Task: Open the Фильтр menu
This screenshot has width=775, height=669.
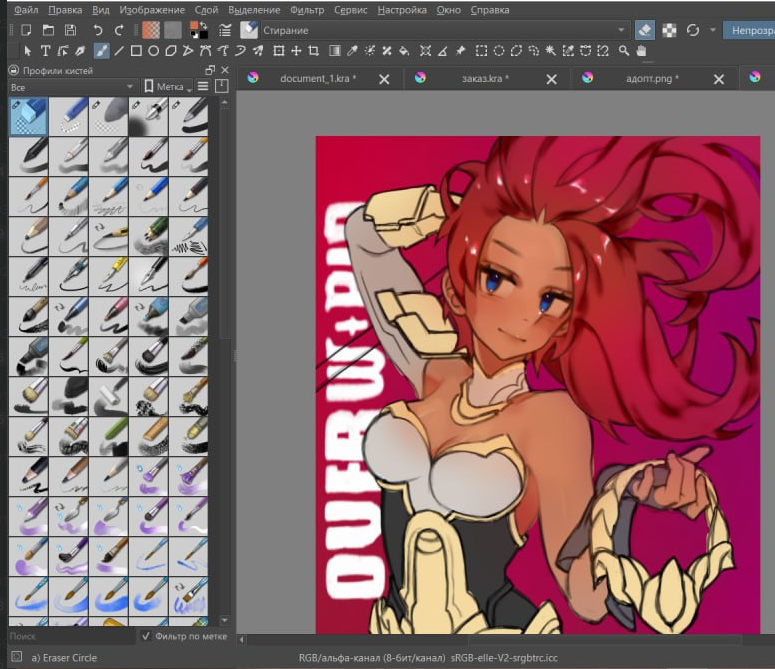Action: pos(306,10)
